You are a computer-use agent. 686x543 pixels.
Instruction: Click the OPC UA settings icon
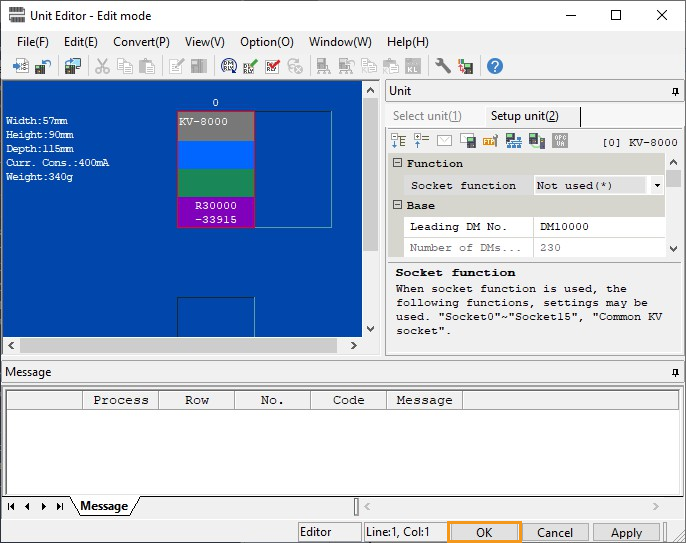pyautogui.click(x=559, y=141)
